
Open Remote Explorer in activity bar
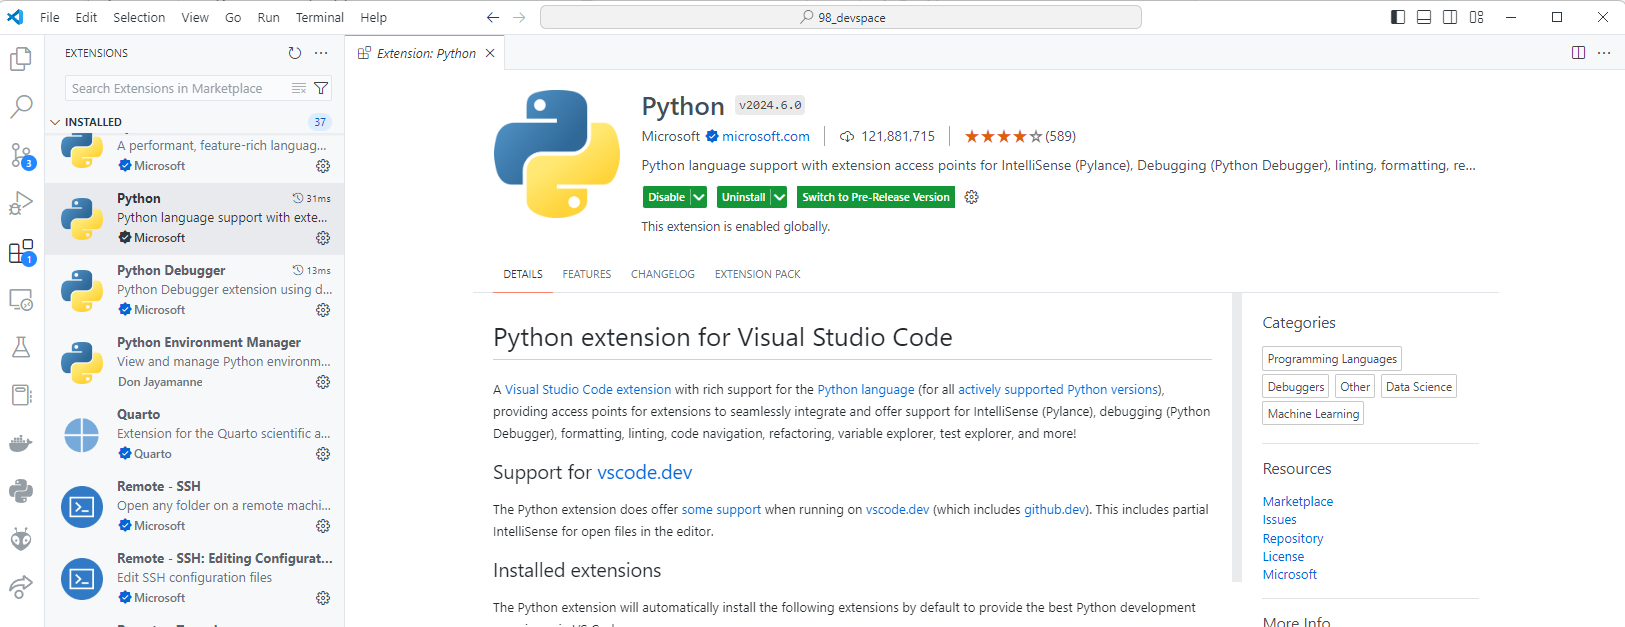coord(21,299)
